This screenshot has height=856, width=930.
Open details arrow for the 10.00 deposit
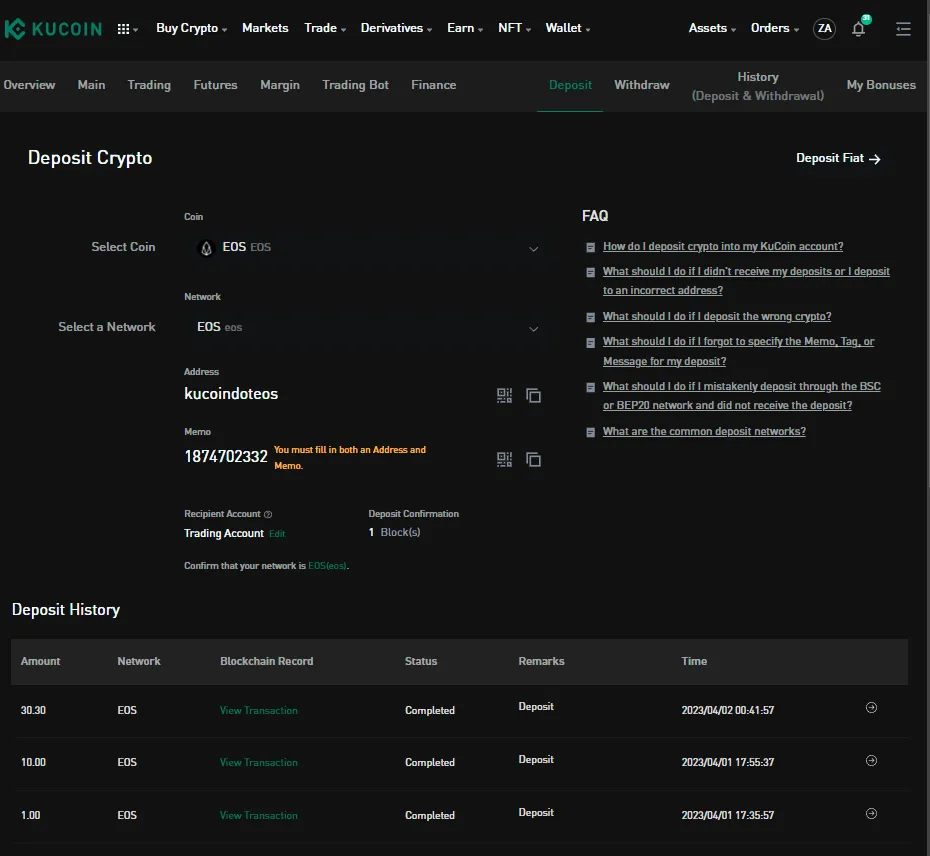click(x=871, y=760)
